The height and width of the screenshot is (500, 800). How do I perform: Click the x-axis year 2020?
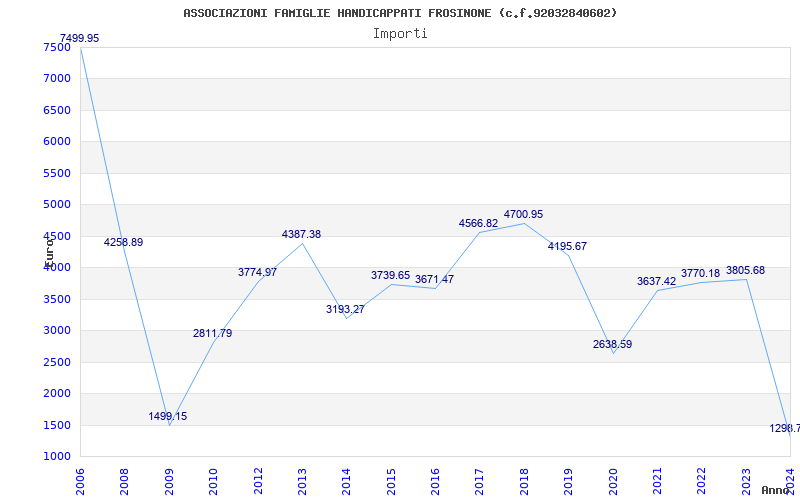(x=613, y=481)
